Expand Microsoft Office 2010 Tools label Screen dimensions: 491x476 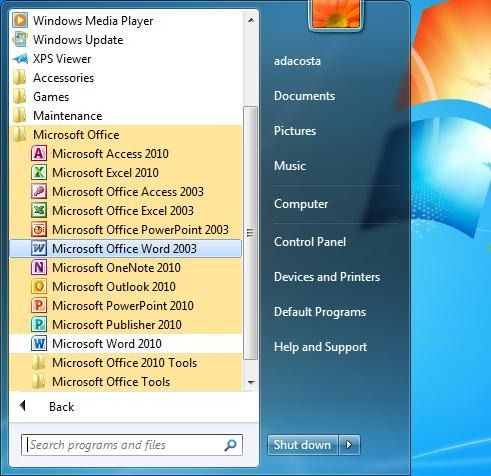coord(125,363)
